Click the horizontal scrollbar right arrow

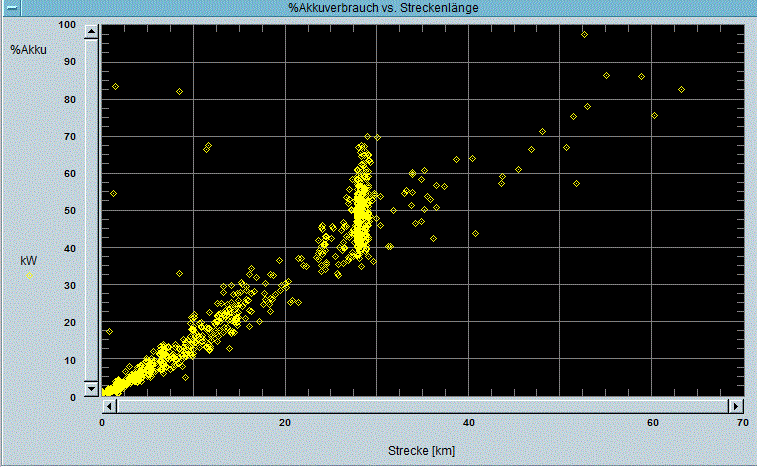pyautogui.click(x=736, y=406)
